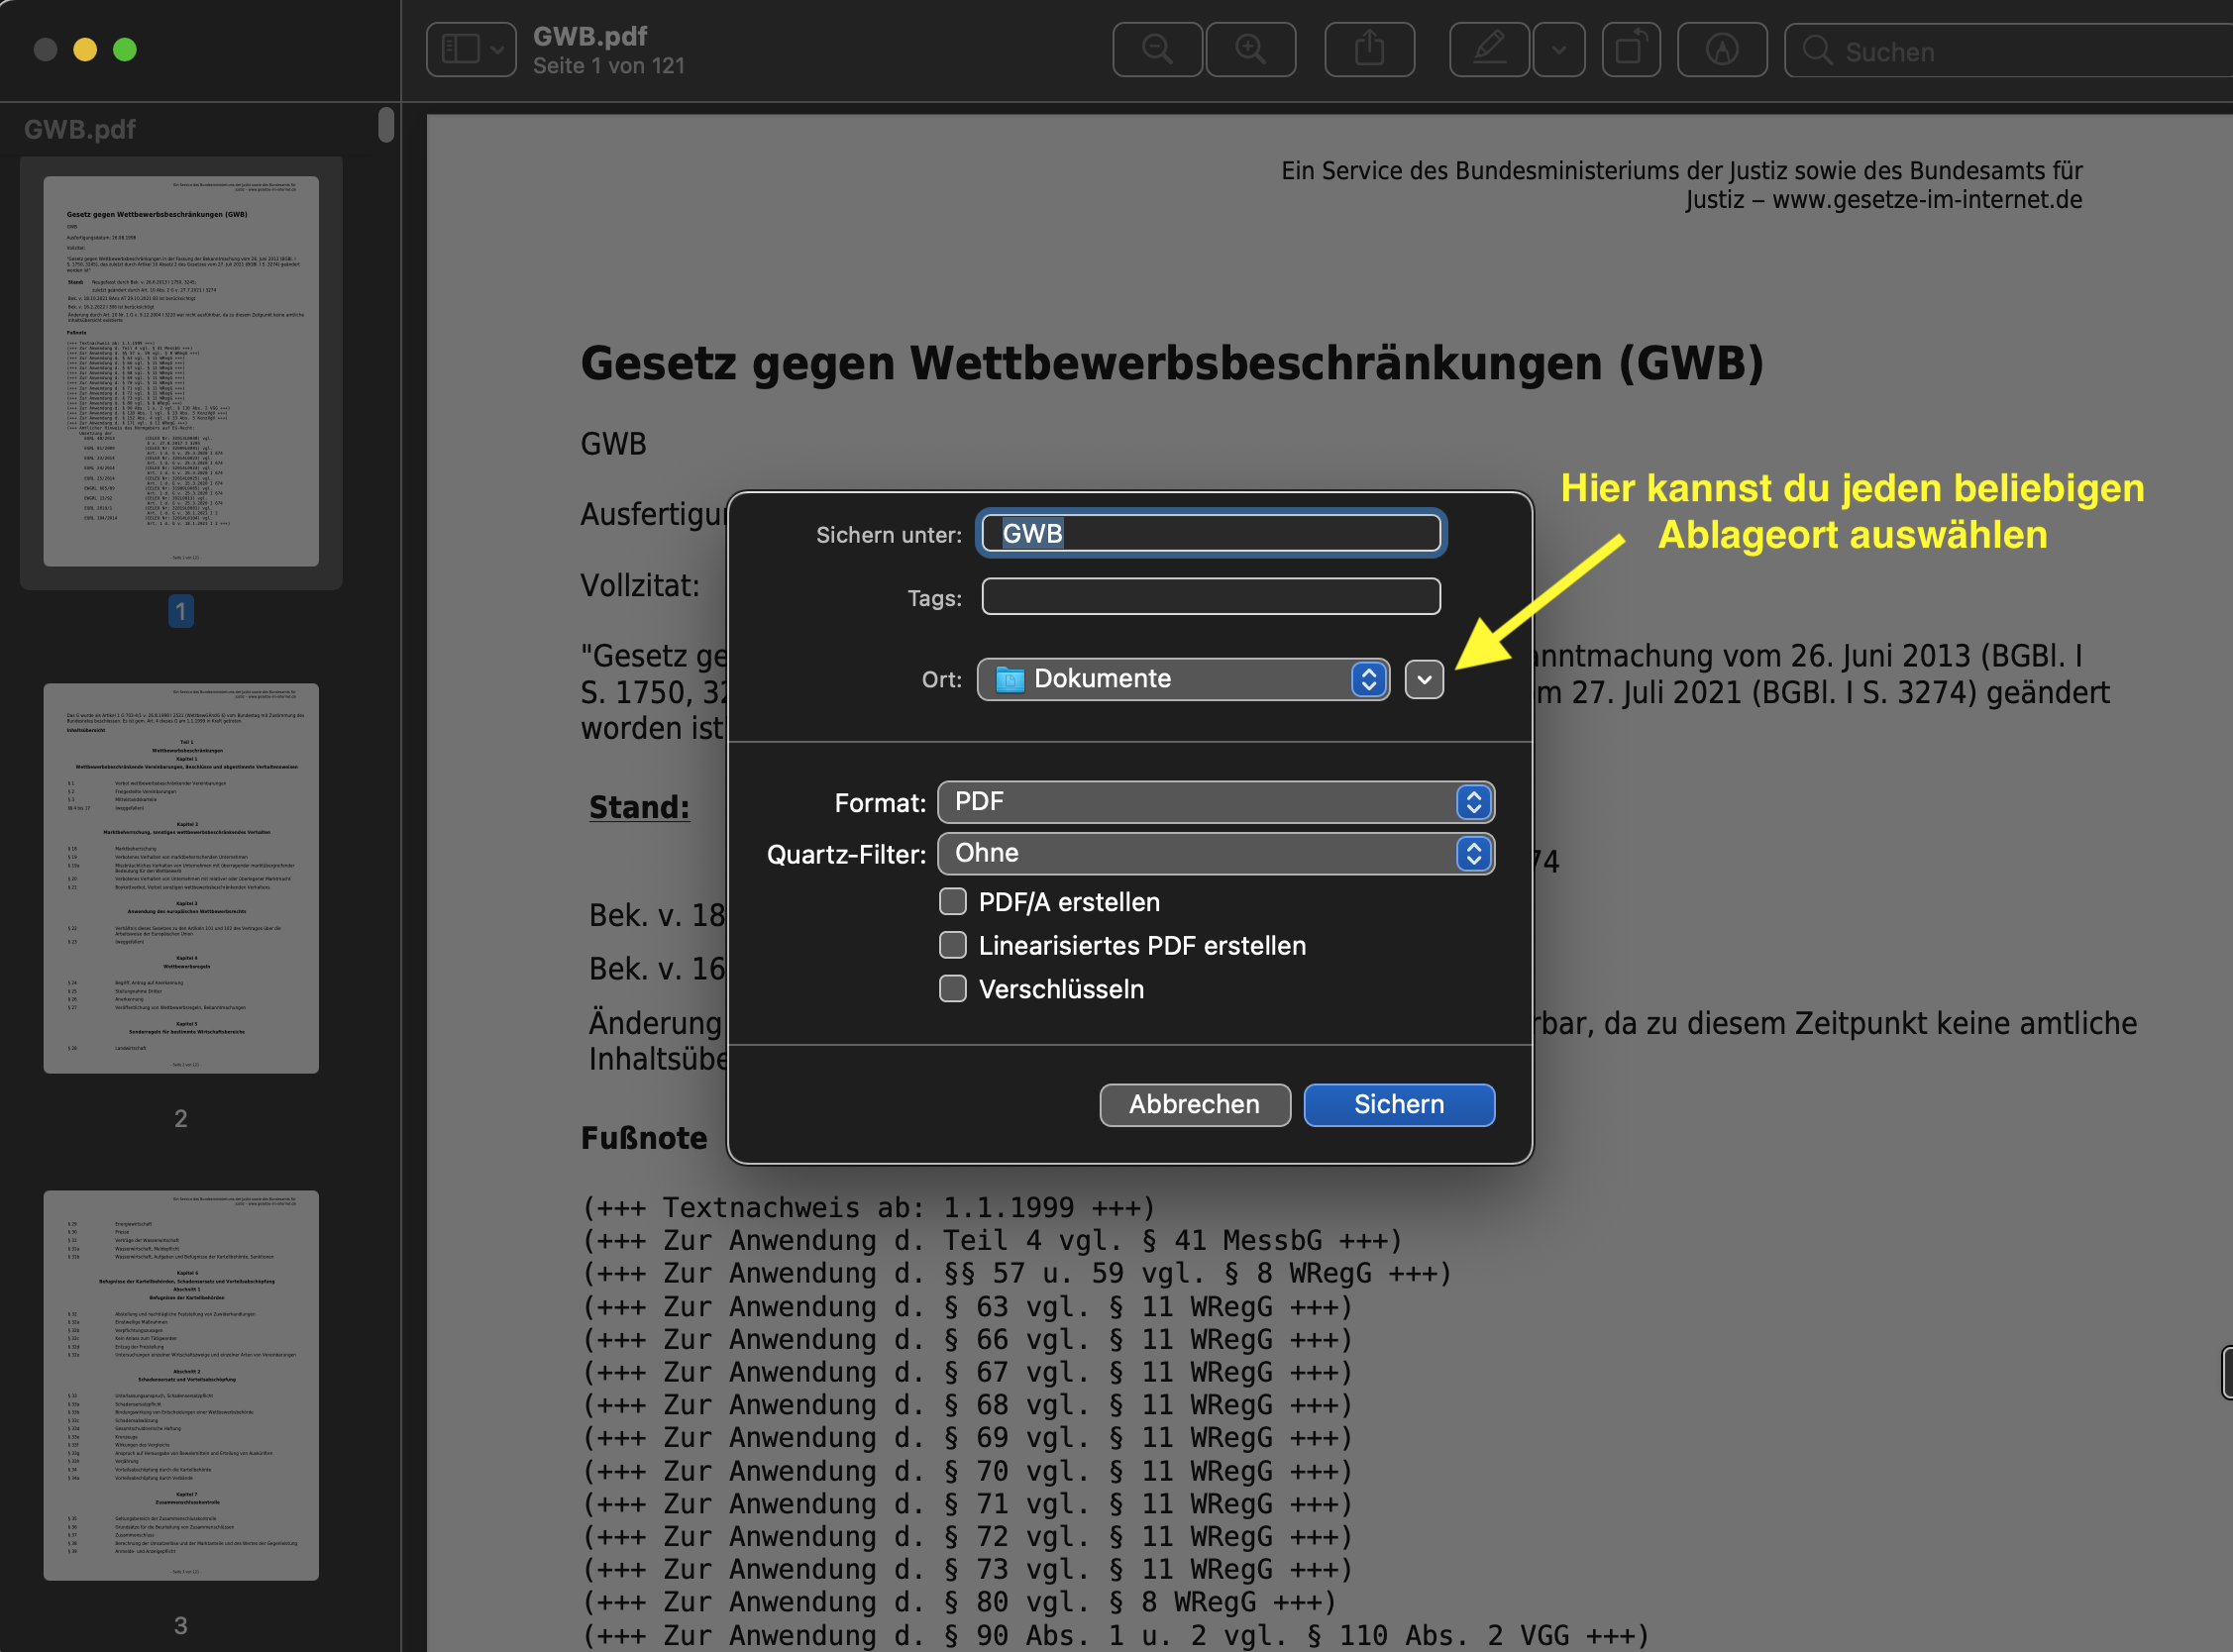Image resolution: width=2233 pixels, height=1652 pixels.
Task: Expand save dialog with chevron button
Action: [1424, 680]
